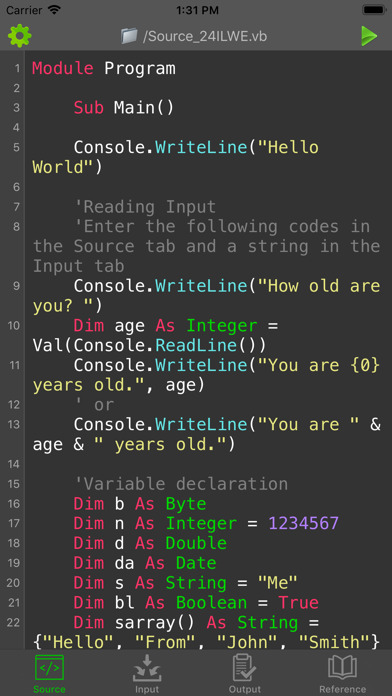The width and height of the screenshot is (392, 696).
Task: Open the Output tab
Action: pos(245,673)
